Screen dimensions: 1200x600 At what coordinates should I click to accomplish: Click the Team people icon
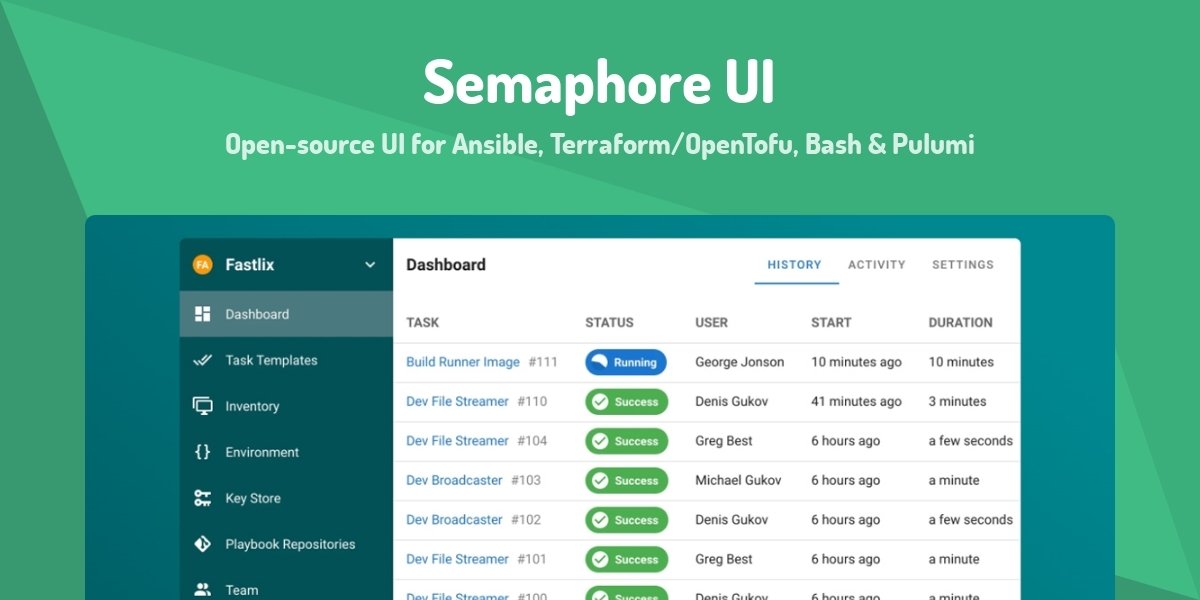coord(202,589)
